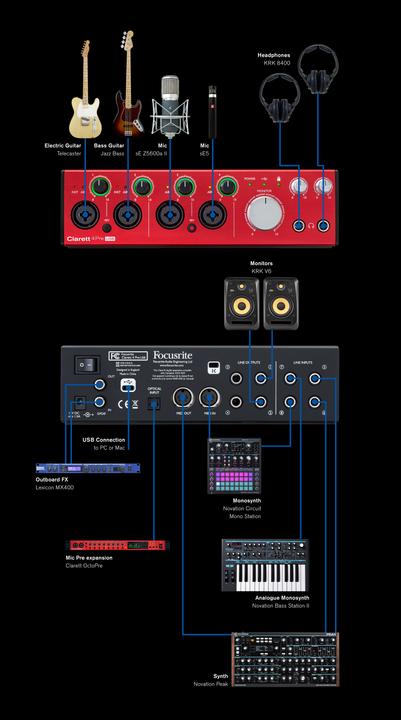Click the line input jack wired to Bass Station II
Screen dimensions: 401x720
289,378
